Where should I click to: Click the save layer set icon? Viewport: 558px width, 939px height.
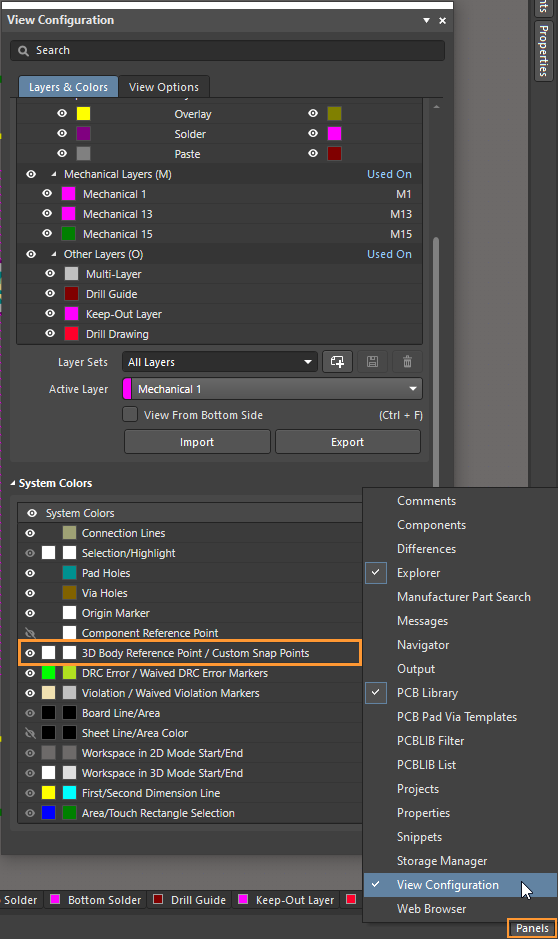tap(372, 362)
